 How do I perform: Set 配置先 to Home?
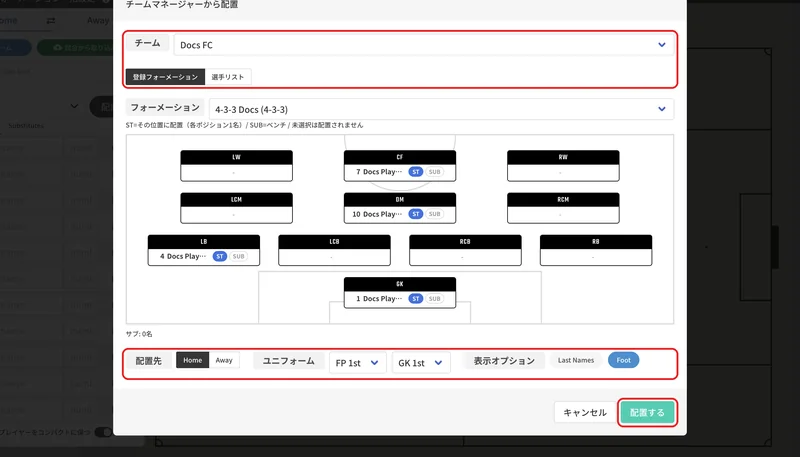click(193, 360)
